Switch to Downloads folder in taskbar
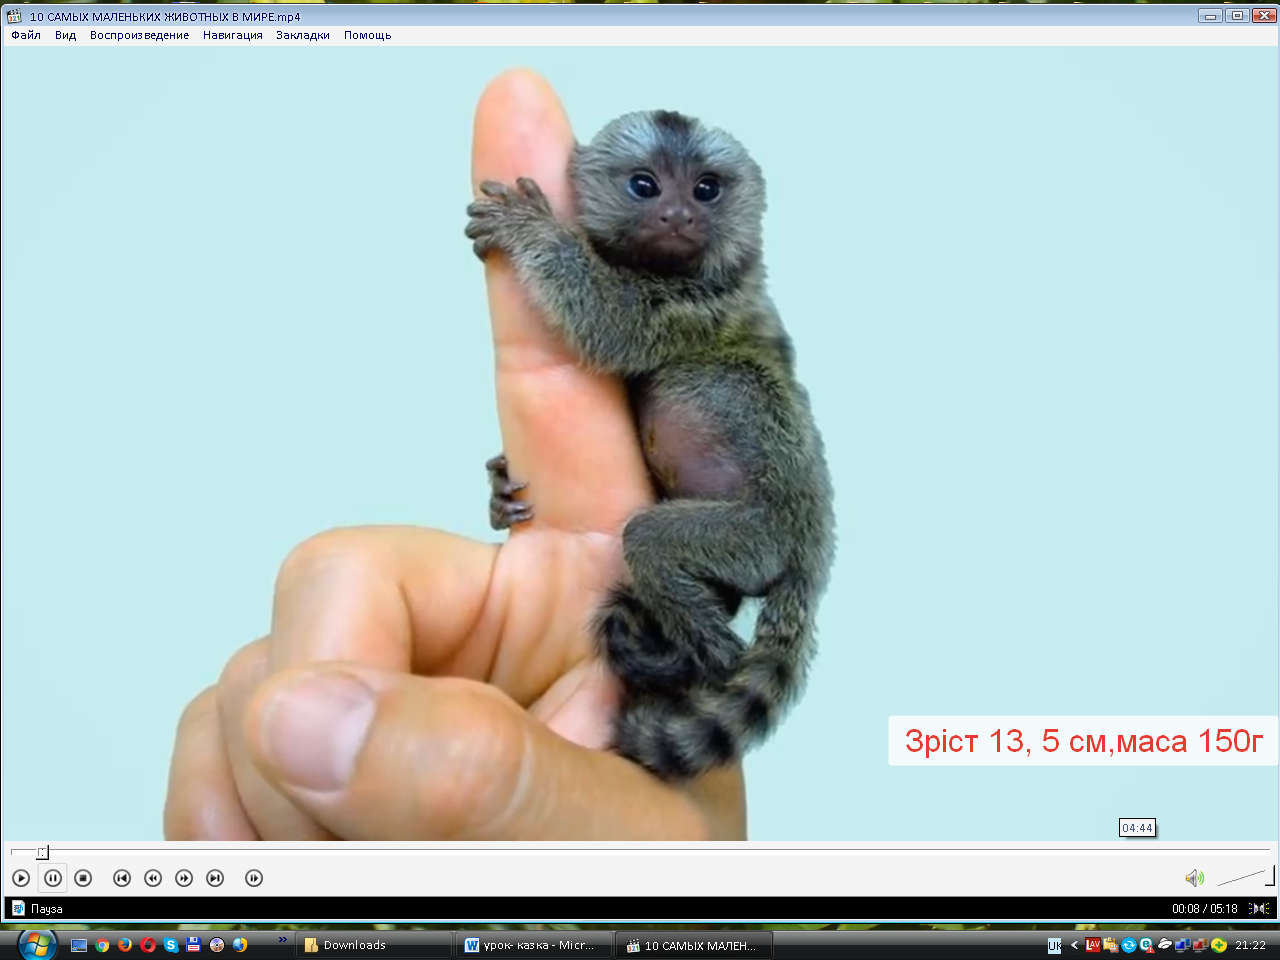This screenshot has width=1280, height=960. pos(372,945)
